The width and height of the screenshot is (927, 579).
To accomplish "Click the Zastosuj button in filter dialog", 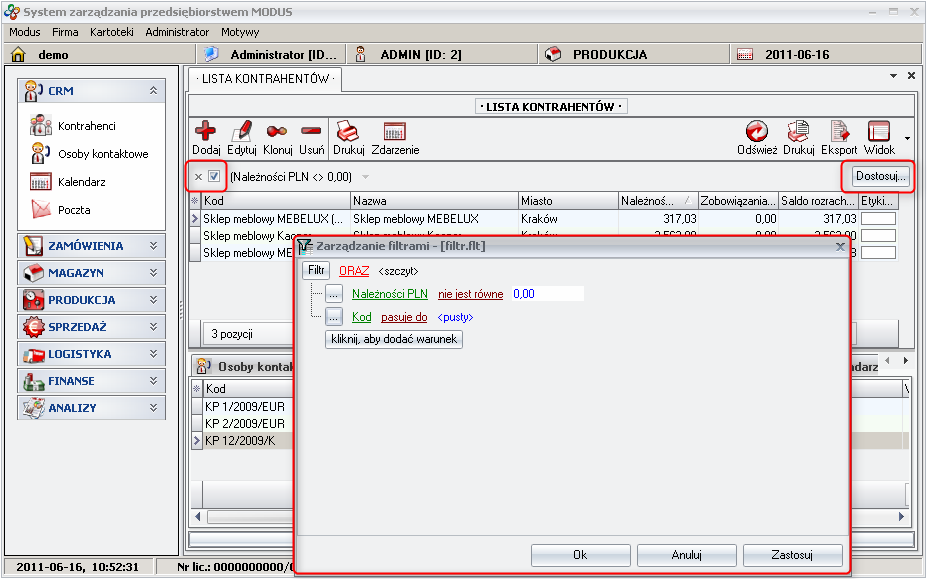I will 792,555.
